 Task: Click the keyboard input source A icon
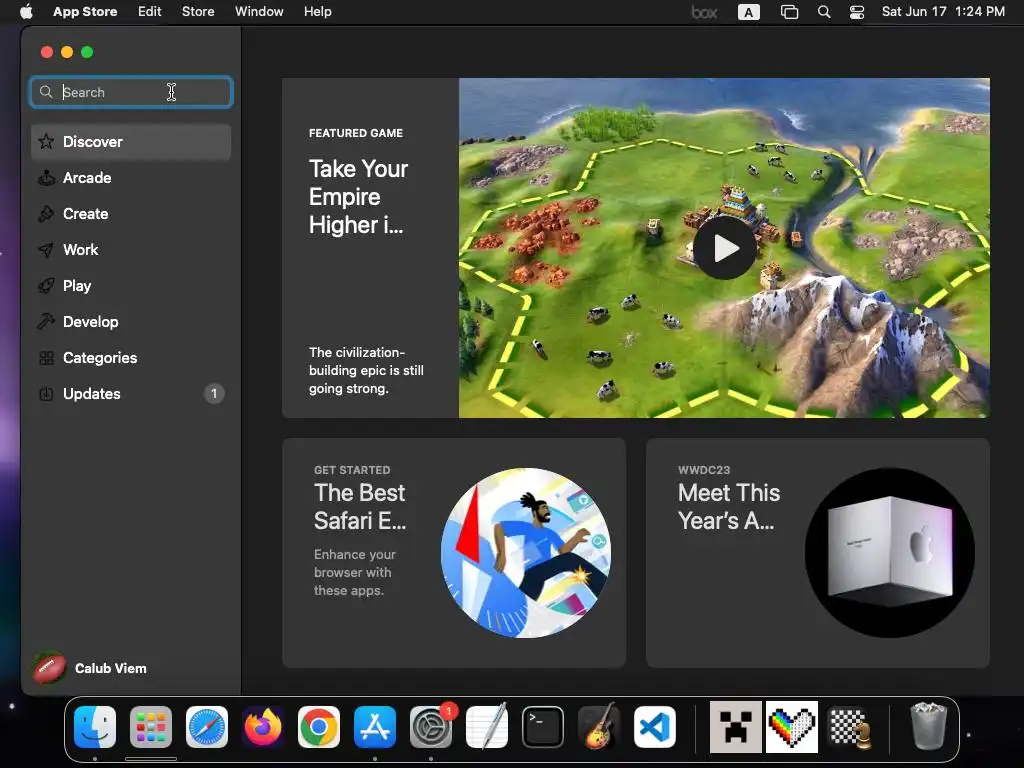pos(748,12)
